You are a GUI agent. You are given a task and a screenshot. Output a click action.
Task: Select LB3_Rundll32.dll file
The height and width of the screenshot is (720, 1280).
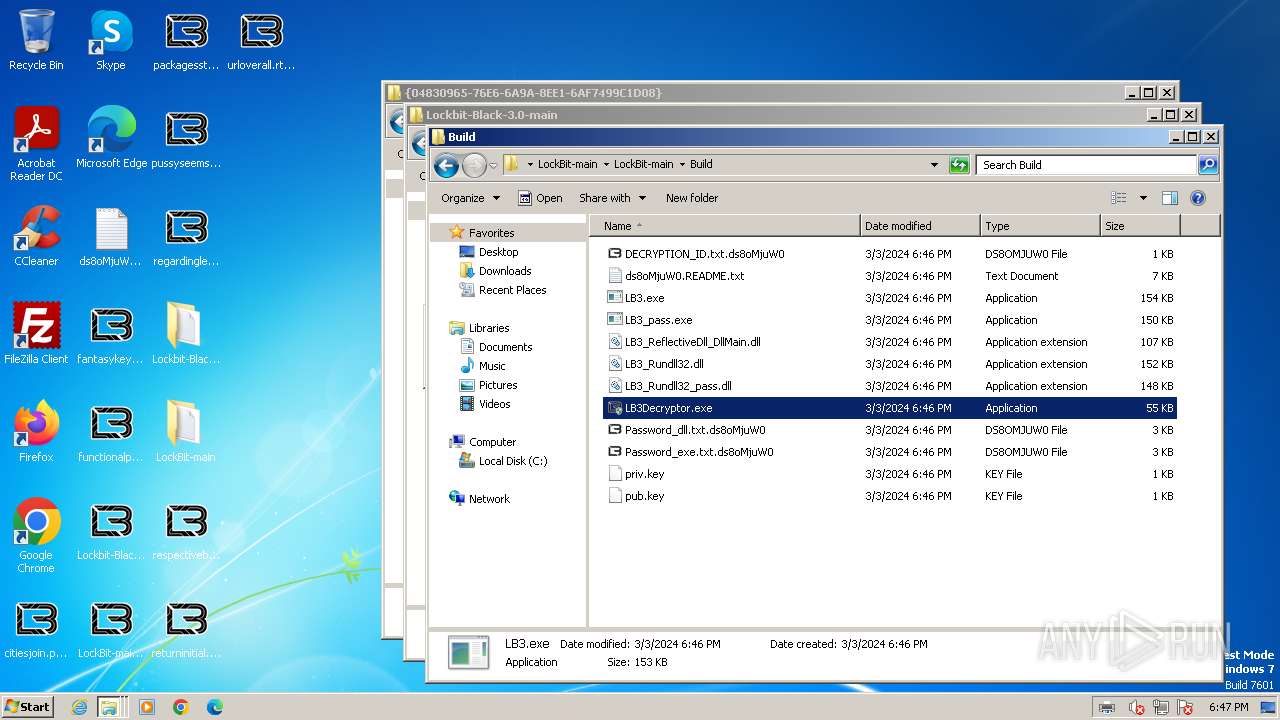(x=890, y=364)
